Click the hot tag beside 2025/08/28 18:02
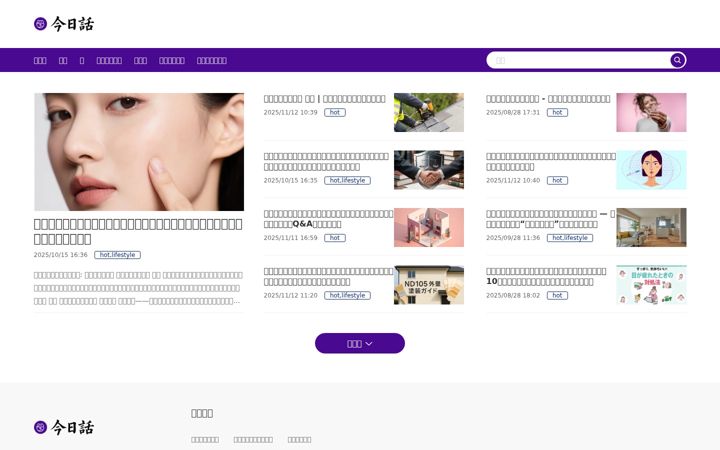The image size is (720, 450). click(557, 295)
